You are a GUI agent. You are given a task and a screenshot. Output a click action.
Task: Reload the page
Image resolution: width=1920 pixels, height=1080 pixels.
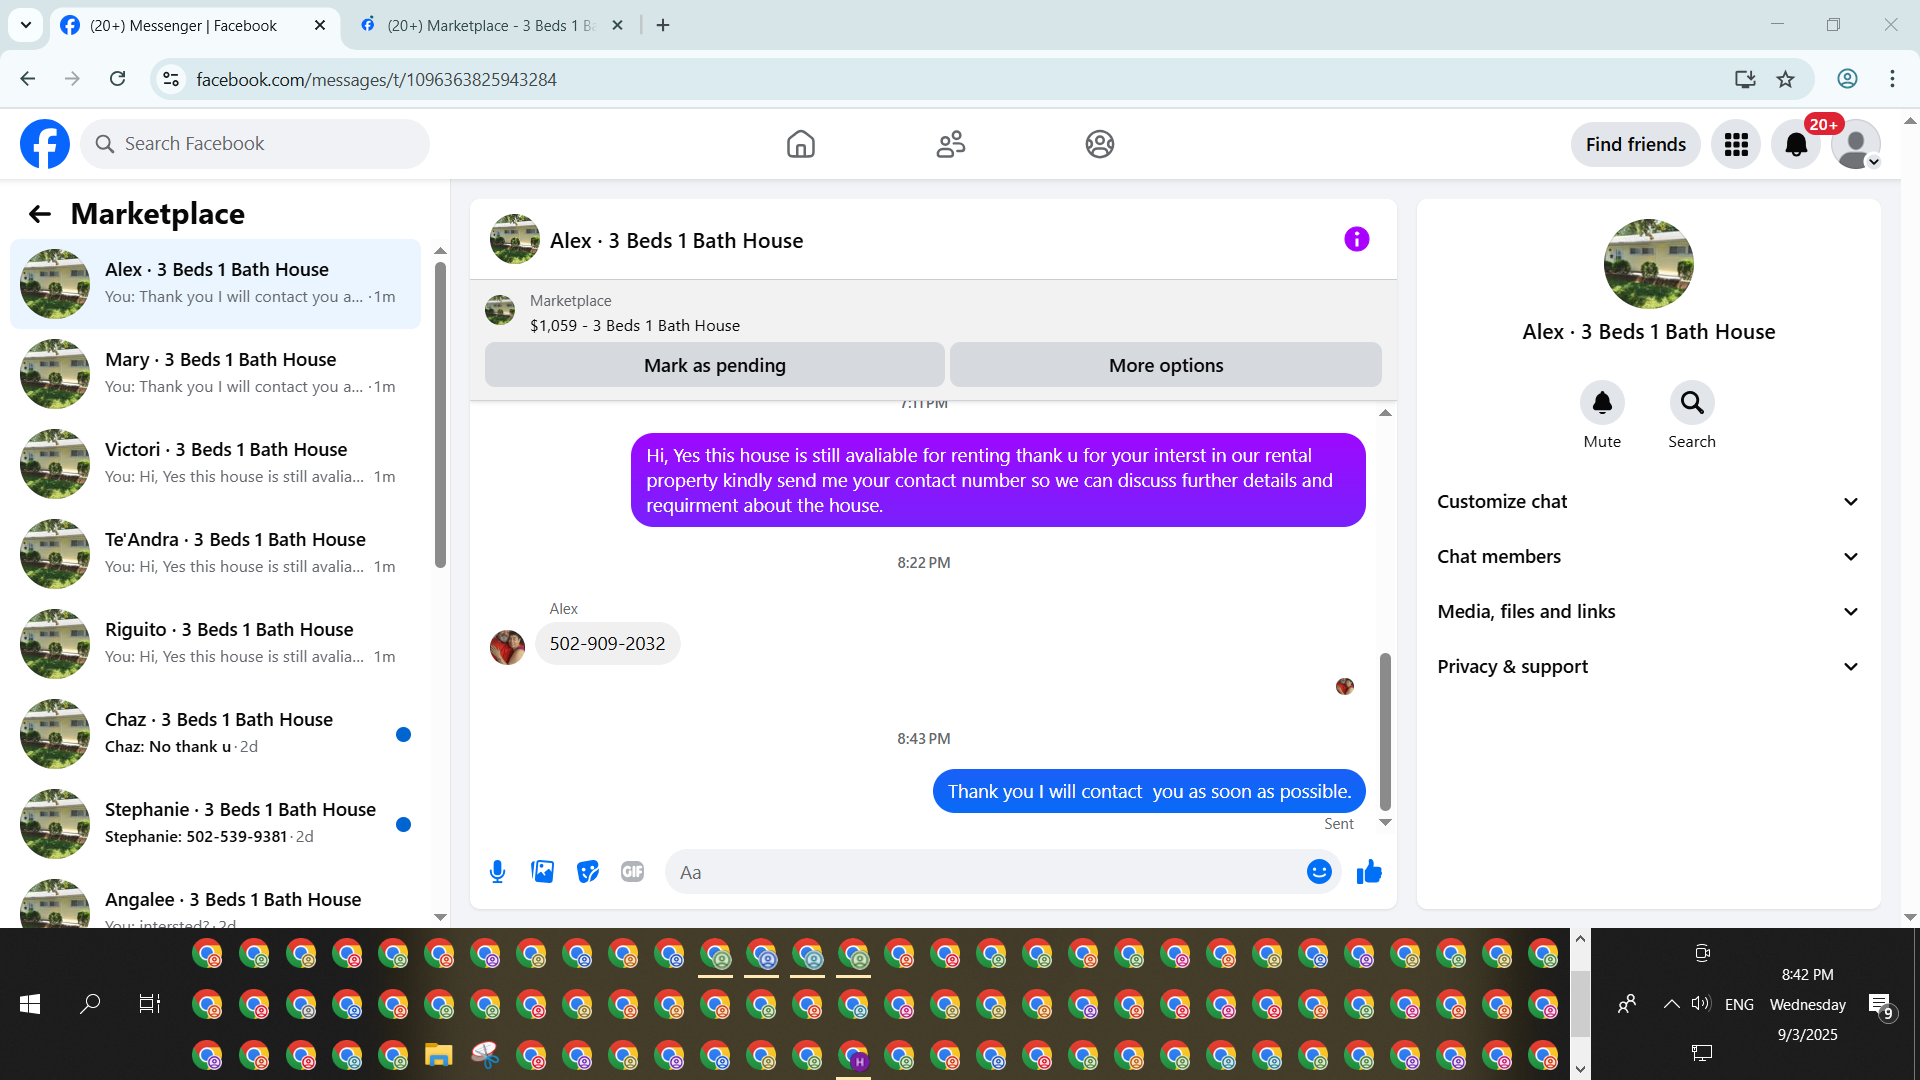point(118,79)
